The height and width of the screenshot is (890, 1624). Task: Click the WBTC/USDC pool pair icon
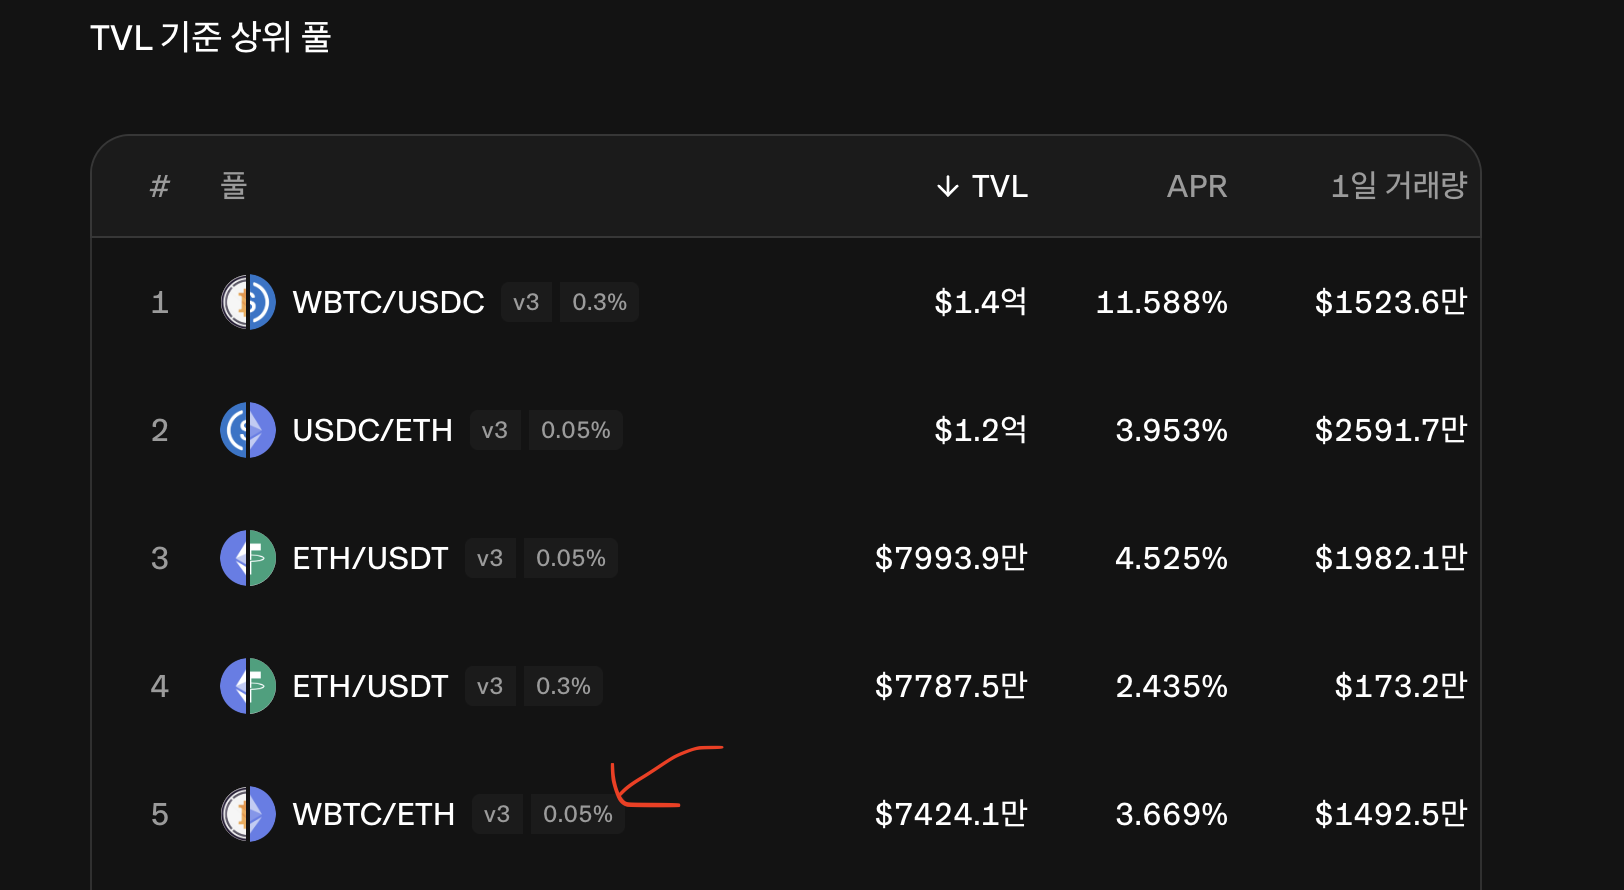[247, 301]
